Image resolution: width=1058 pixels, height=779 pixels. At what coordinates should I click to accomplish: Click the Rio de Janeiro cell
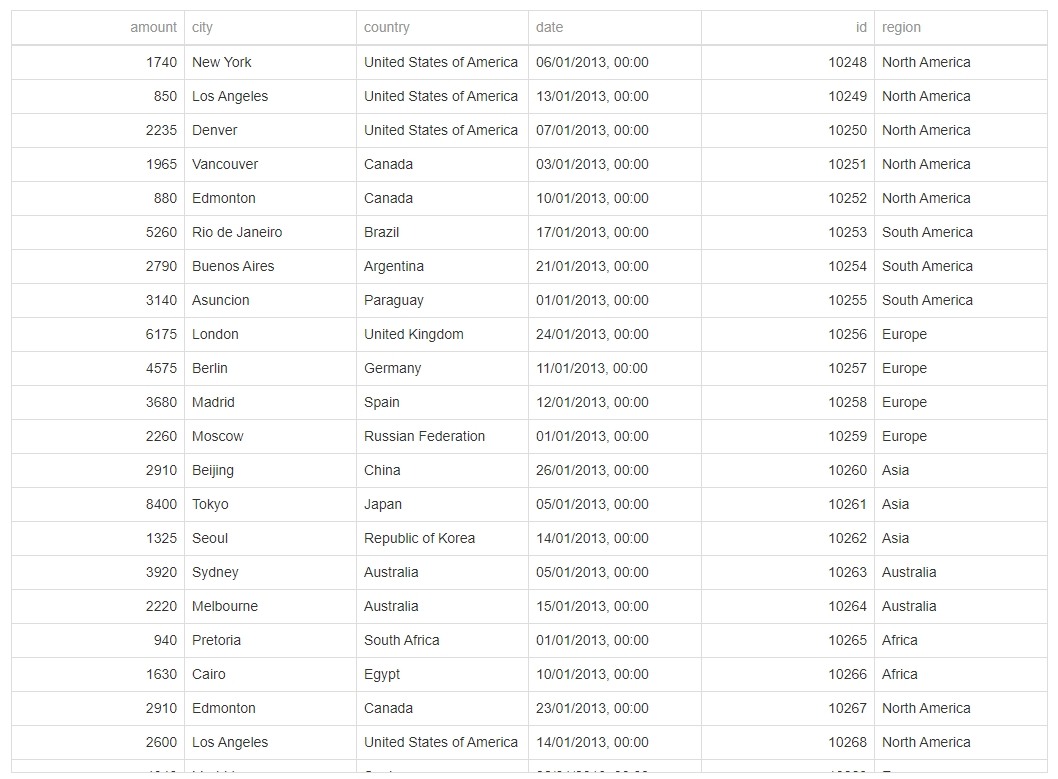point(237,232)
